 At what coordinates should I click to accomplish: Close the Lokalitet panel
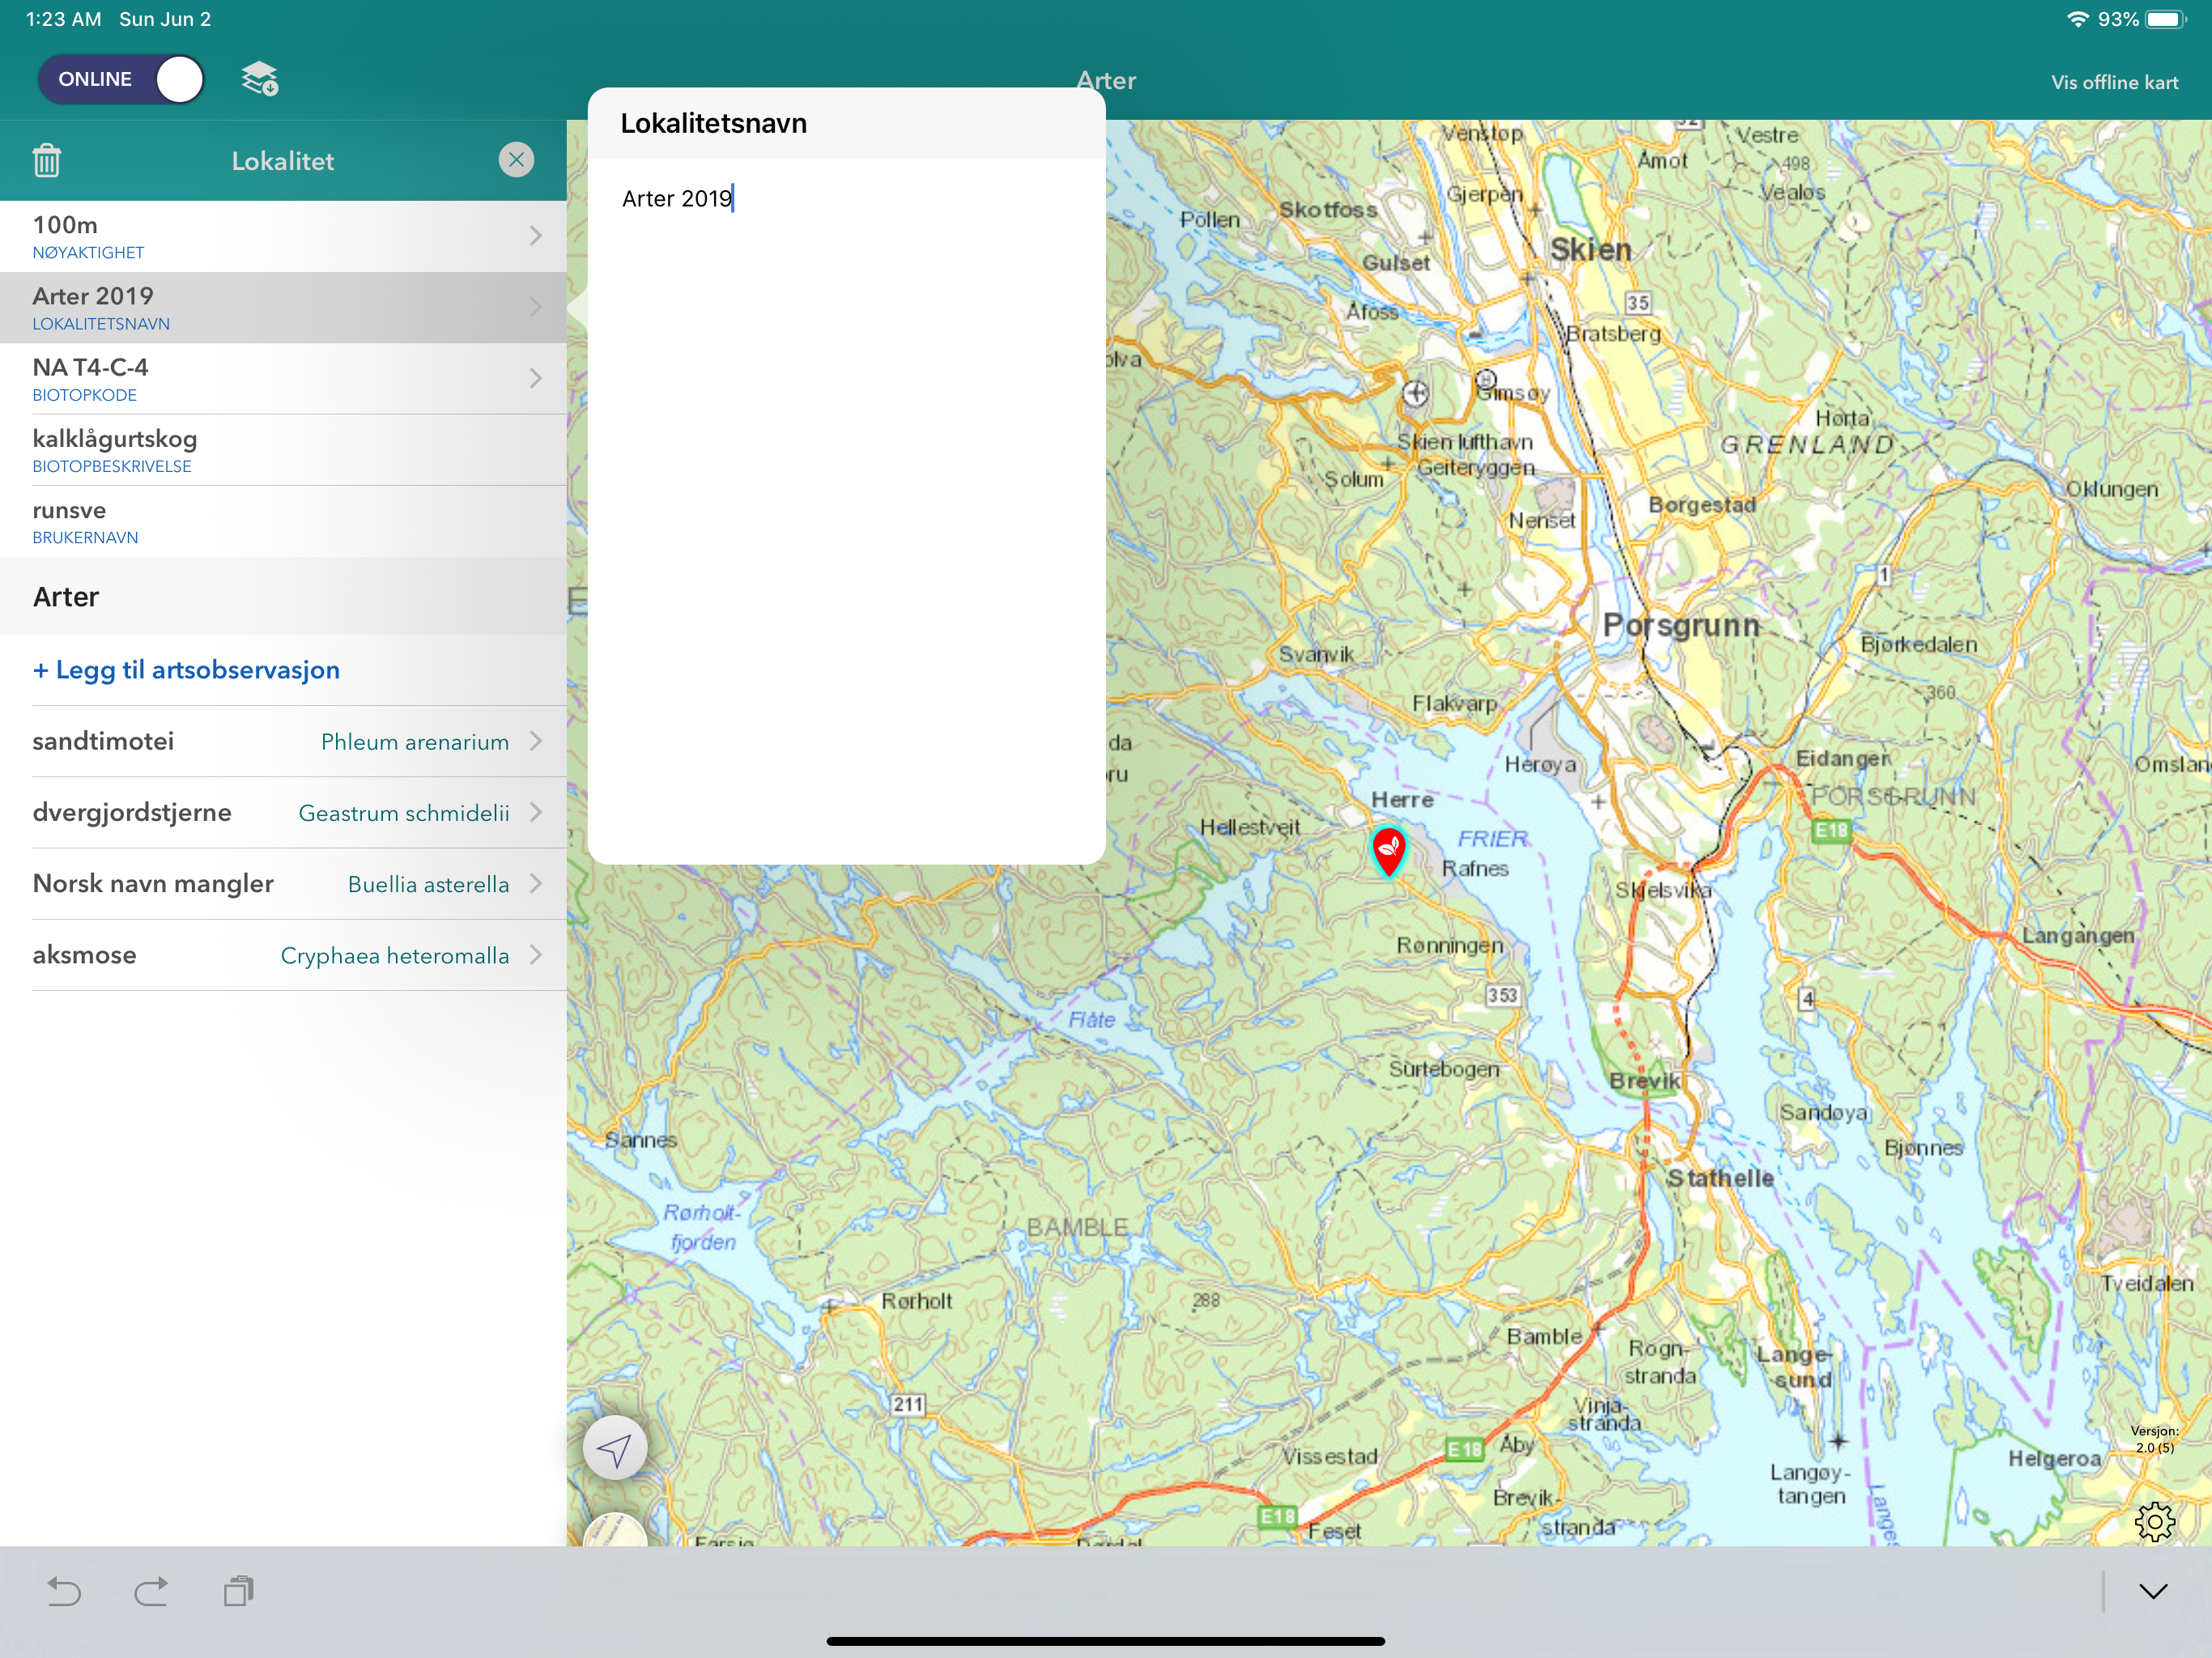pos(516,160)
